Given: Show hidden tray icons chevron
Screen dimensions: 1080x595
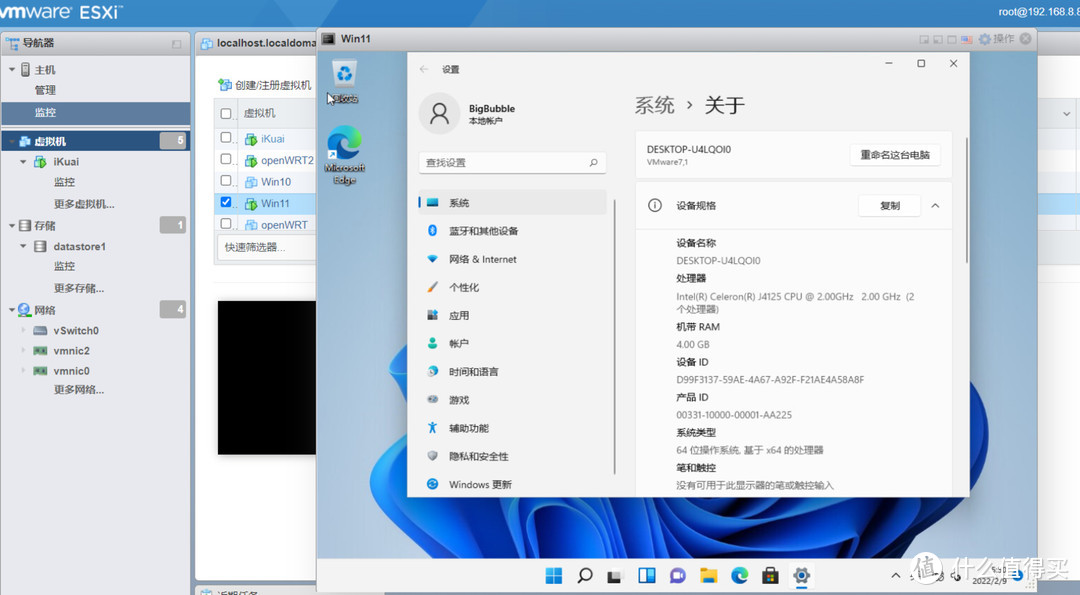Looking at the screenshot, I should coord(895,576).
